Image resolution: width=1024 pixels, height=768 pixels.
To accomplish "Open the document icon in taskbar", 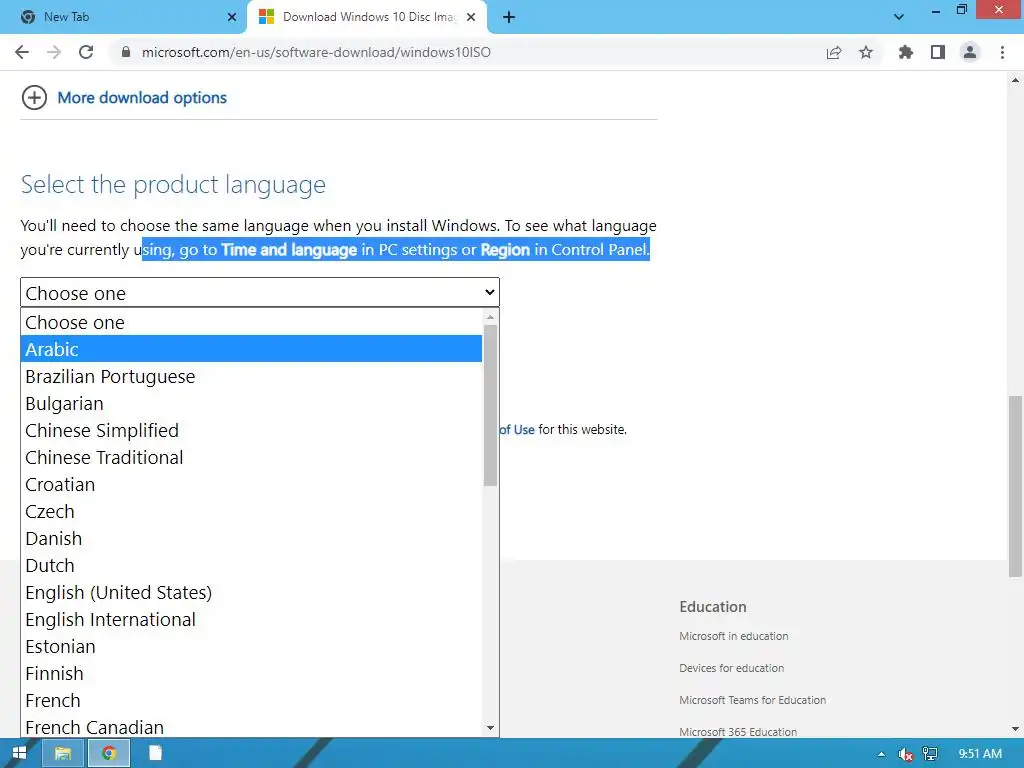I will [155, 753].
